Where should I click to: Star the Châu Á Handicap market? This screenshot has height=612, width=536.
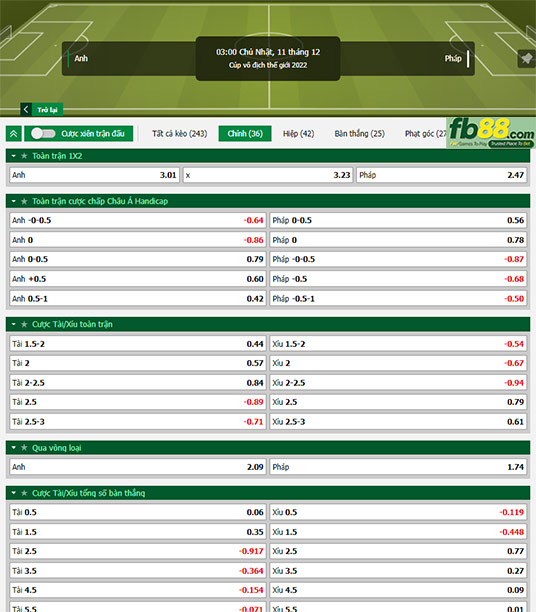click(24, 201)
